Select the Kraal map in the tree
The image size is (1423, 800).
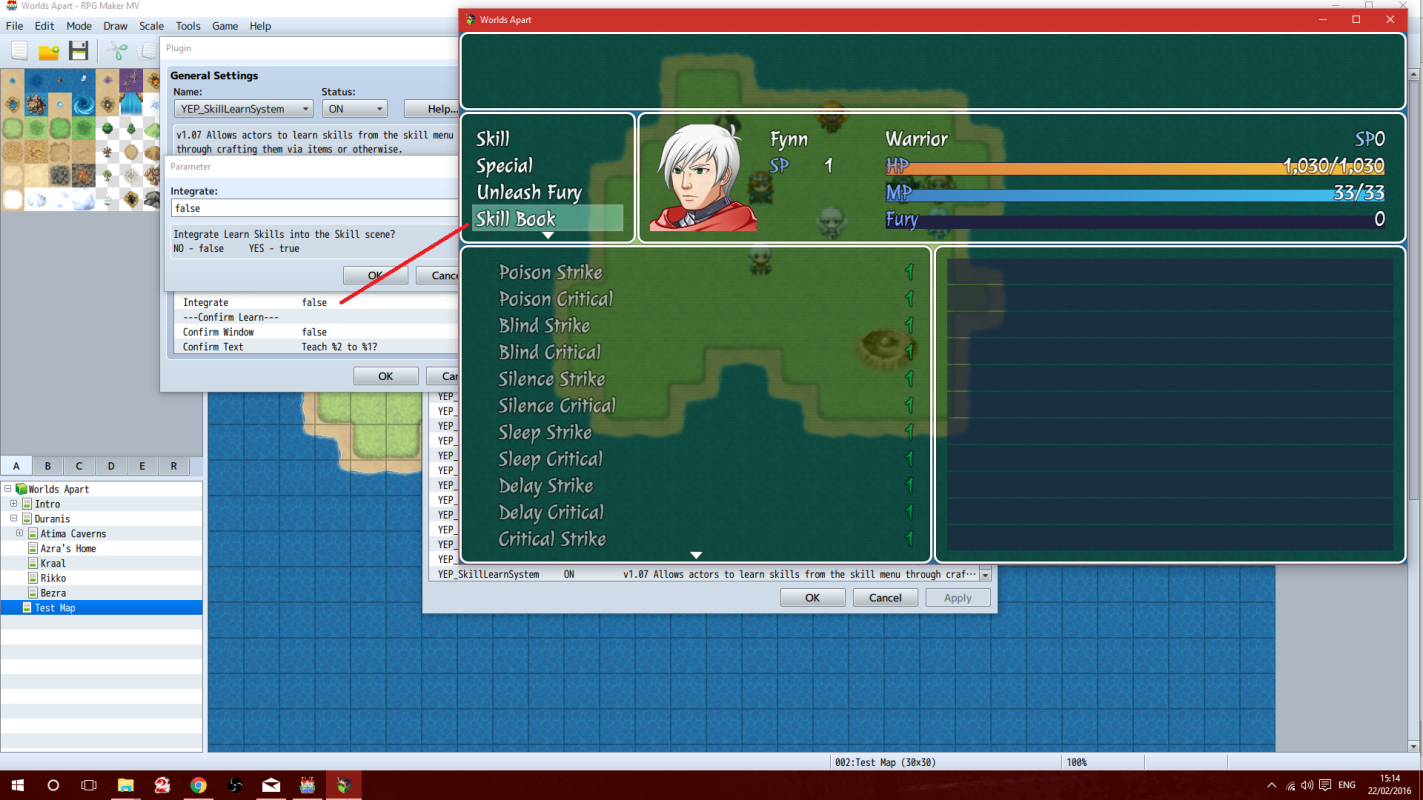tap(53, 564)
